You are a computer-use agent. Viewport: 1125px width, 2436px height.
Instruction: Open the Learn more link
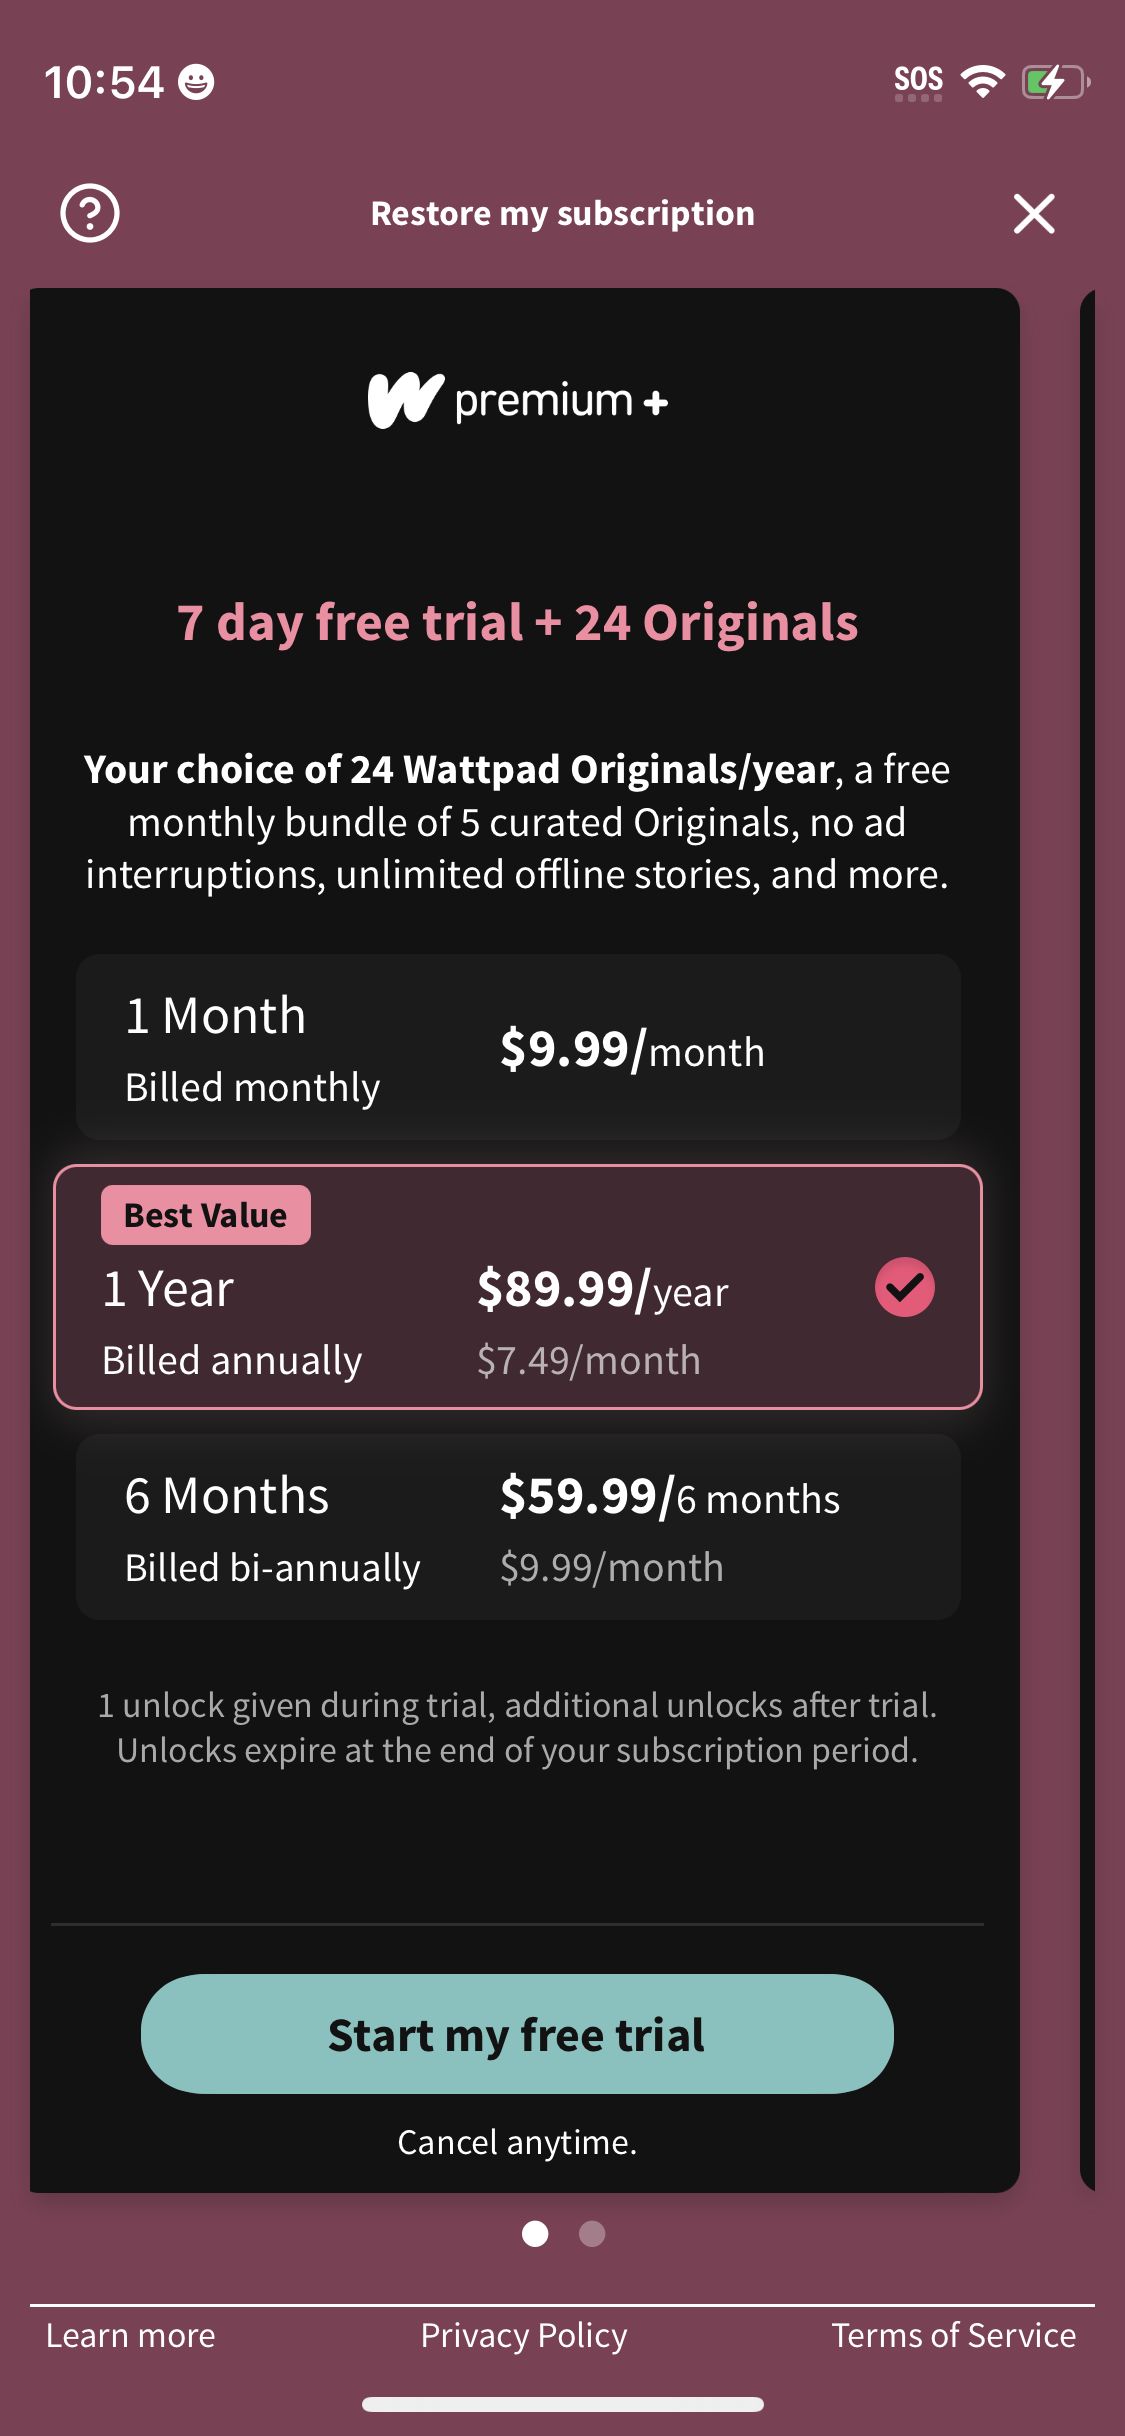131,2335
